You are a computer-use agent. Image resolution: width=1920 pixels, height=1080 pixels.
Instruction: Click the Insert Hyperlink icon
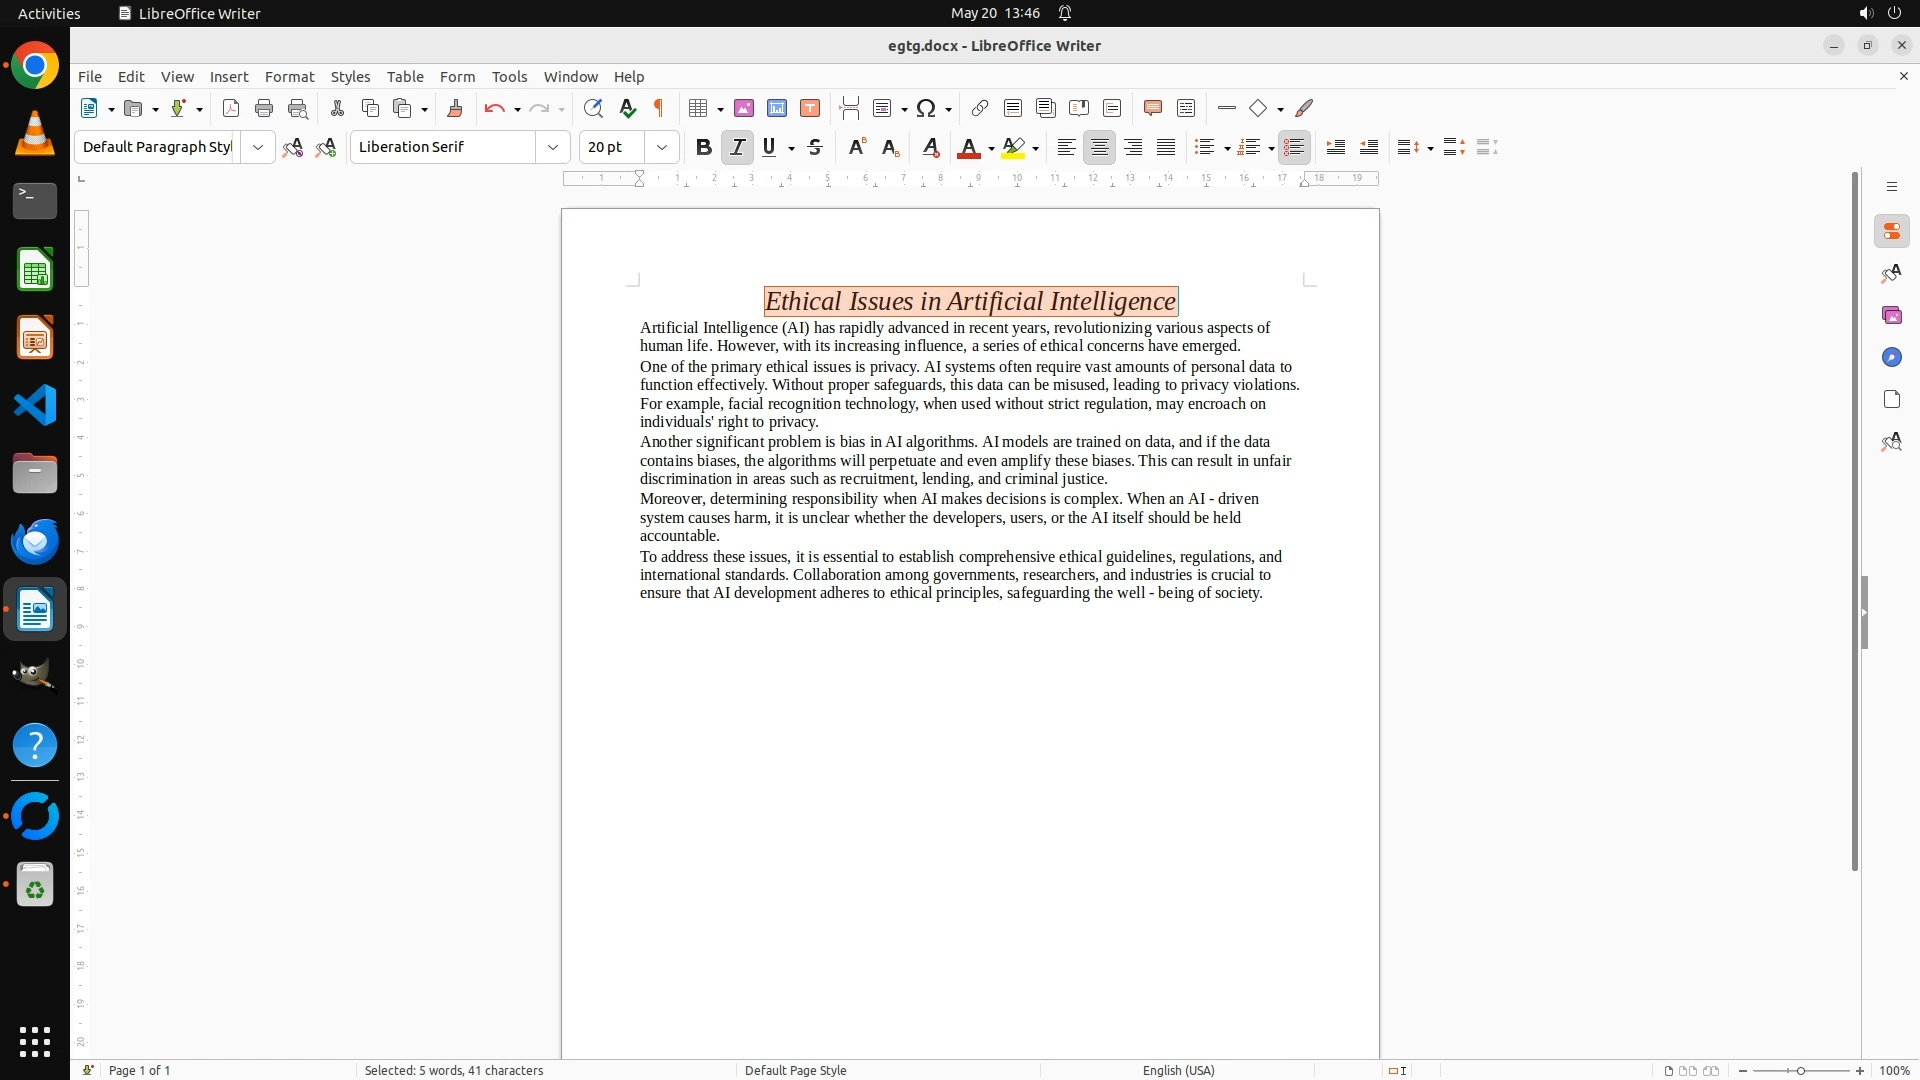tap(980, 108)
